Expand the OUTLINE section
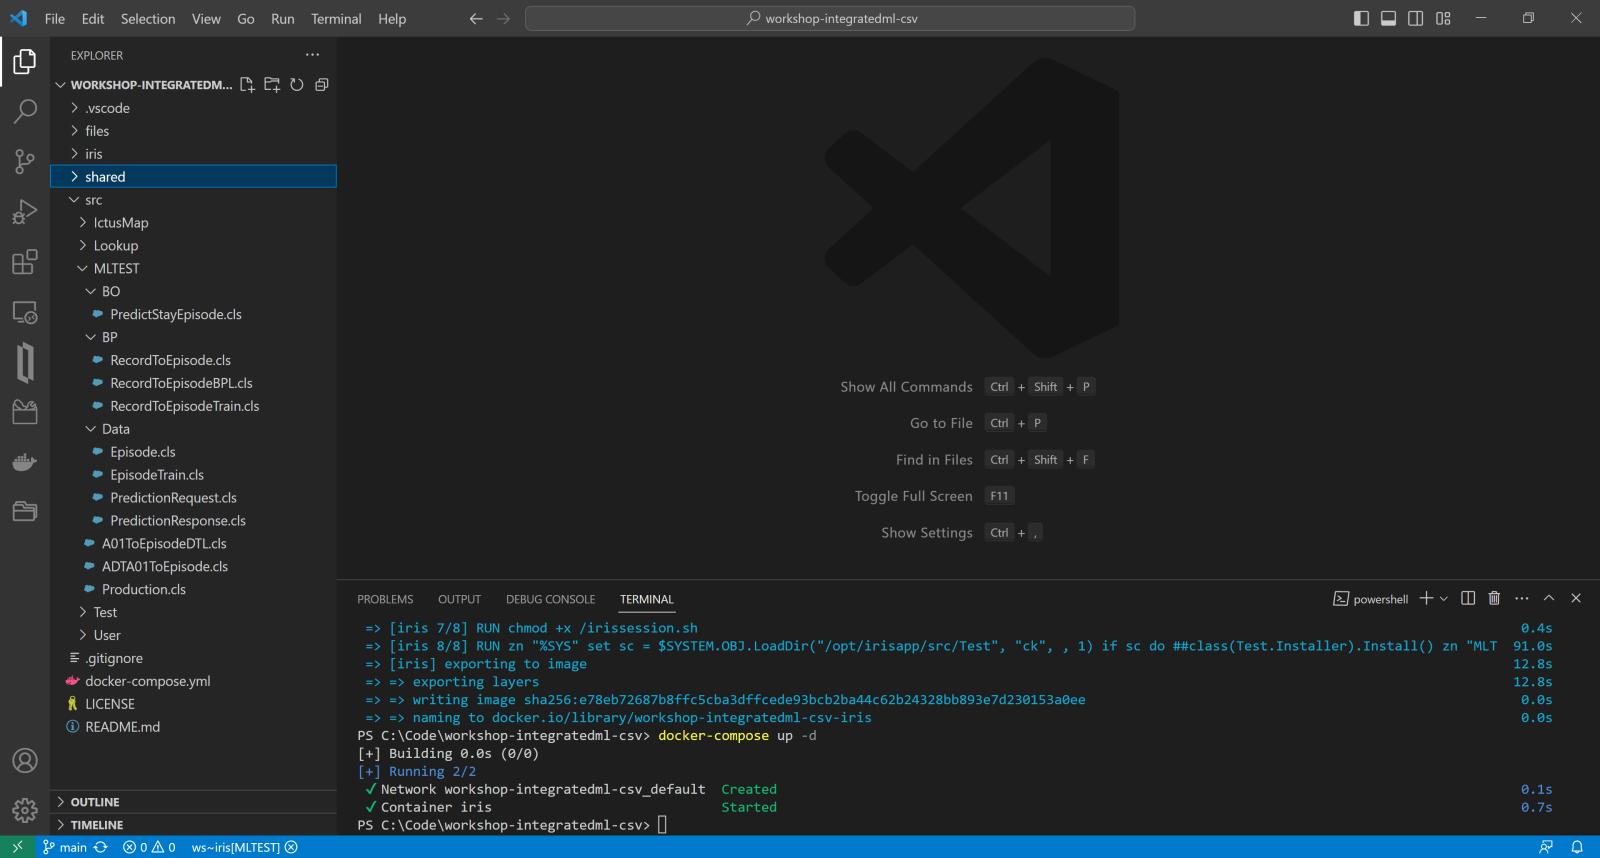Viewport: 1600px width, 858px height. pyautogui.click(x=95, y=802)
